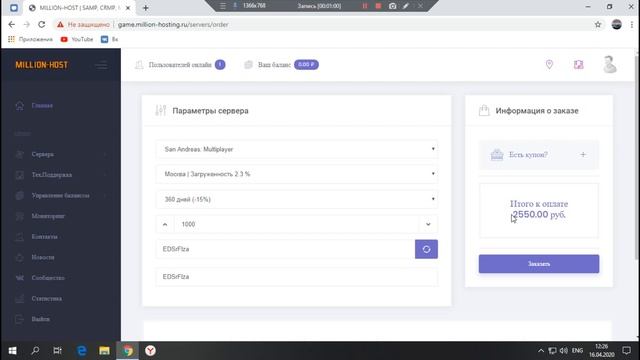Image resolution: width=640 pixels, height=360 pixels.
Task: Open Windows search from taskbar
Action: (x=35, y=351)
